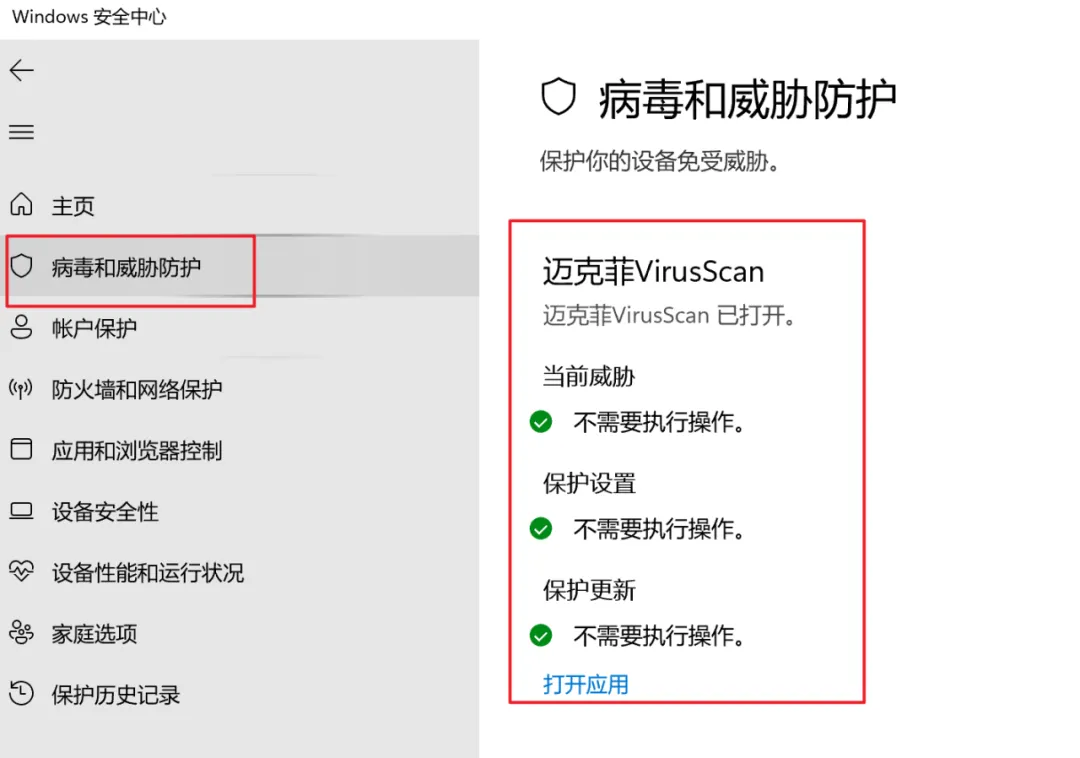The image size is (1080, 758).
Task: Click the laptop icon for 设备安全性
Action: 21,511
